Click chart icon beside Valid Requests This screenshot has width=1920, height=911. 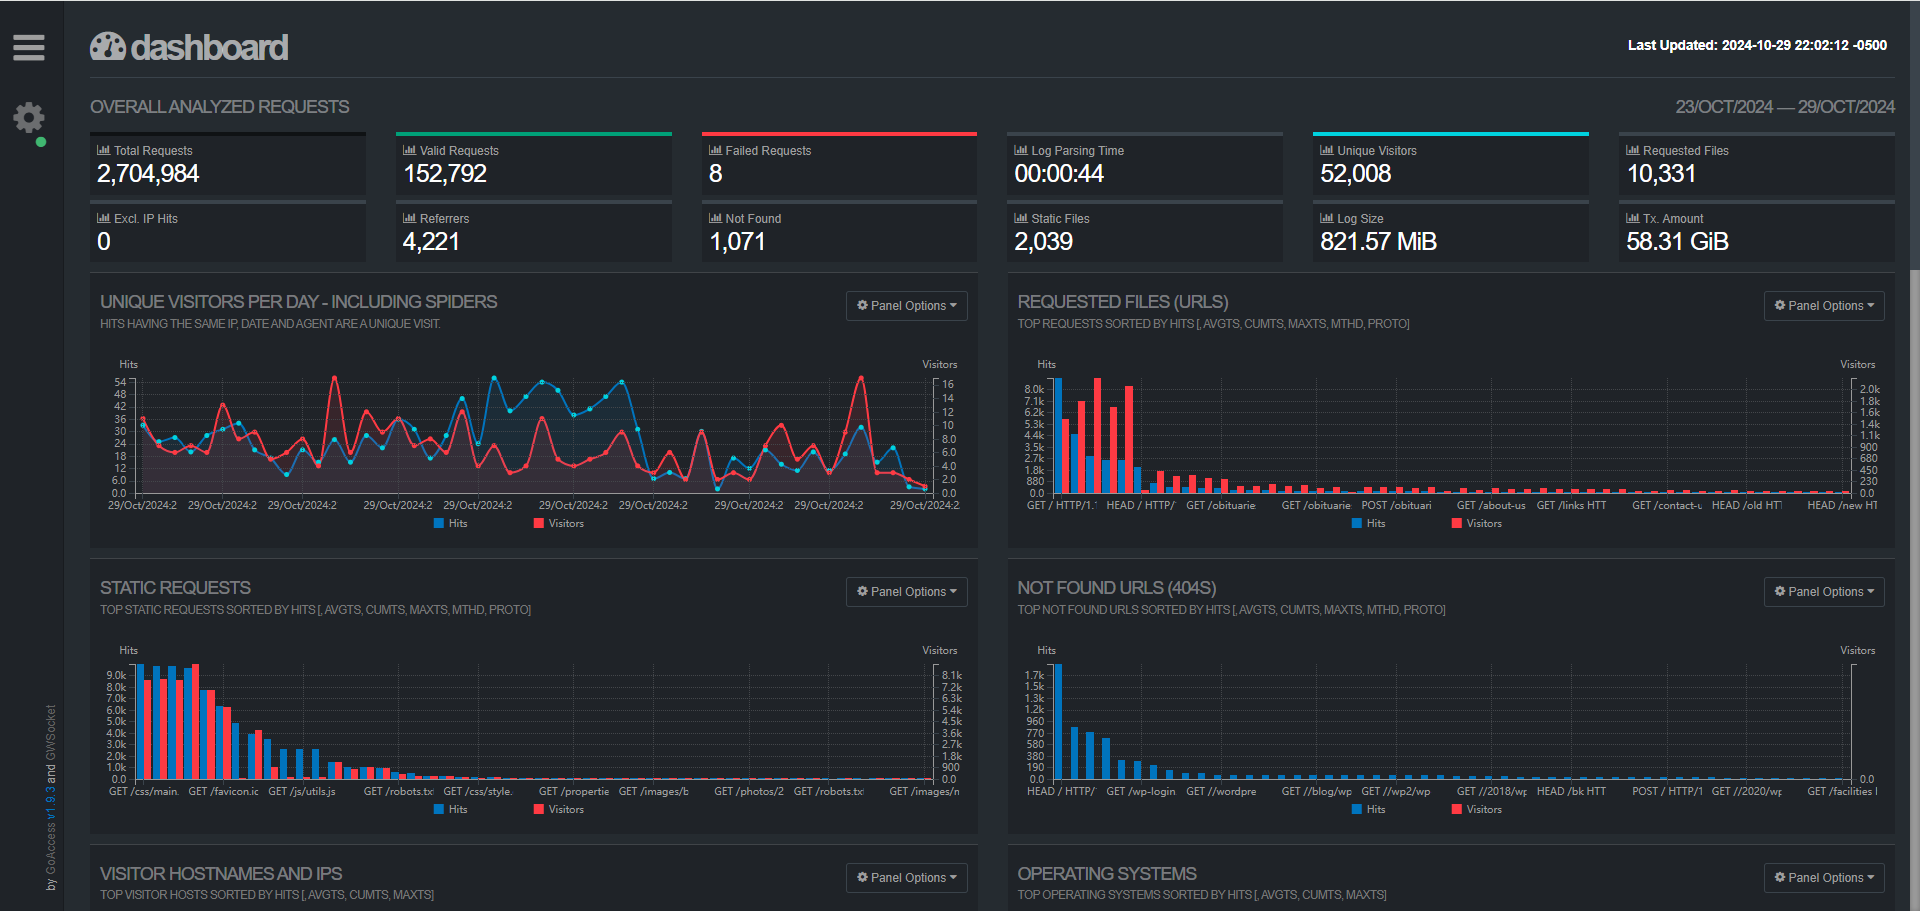pyautogui.click(x=409, y=150)
